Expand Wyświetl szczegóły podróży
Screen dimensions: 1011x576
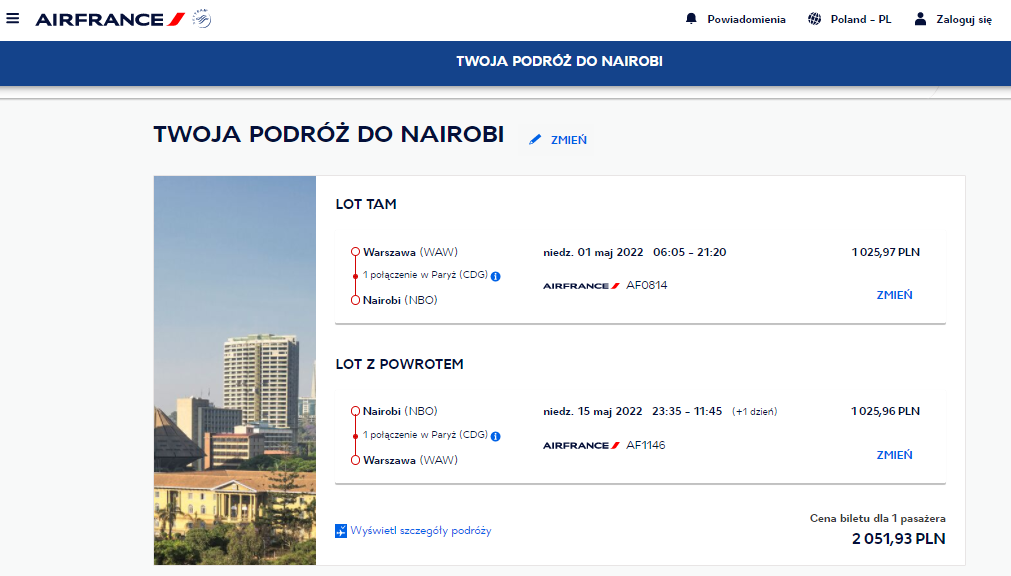click(x=420, y=531)
